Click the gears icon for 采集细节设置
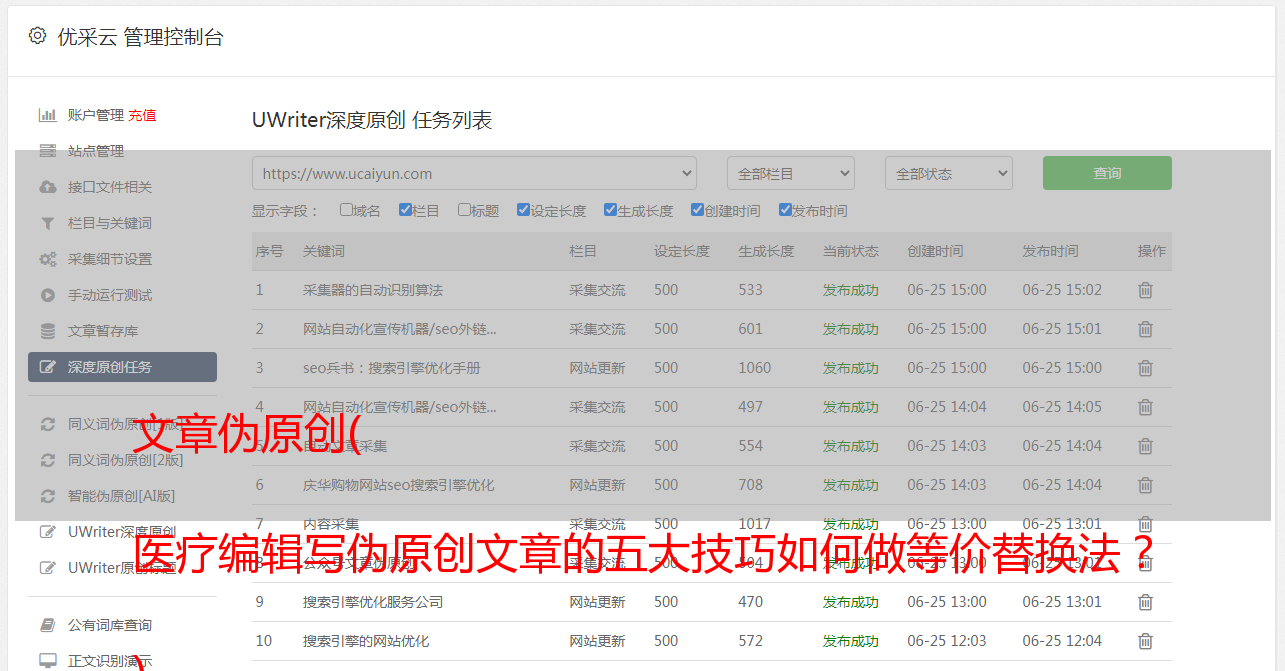 pyautogui.click(x=47, y=259)
